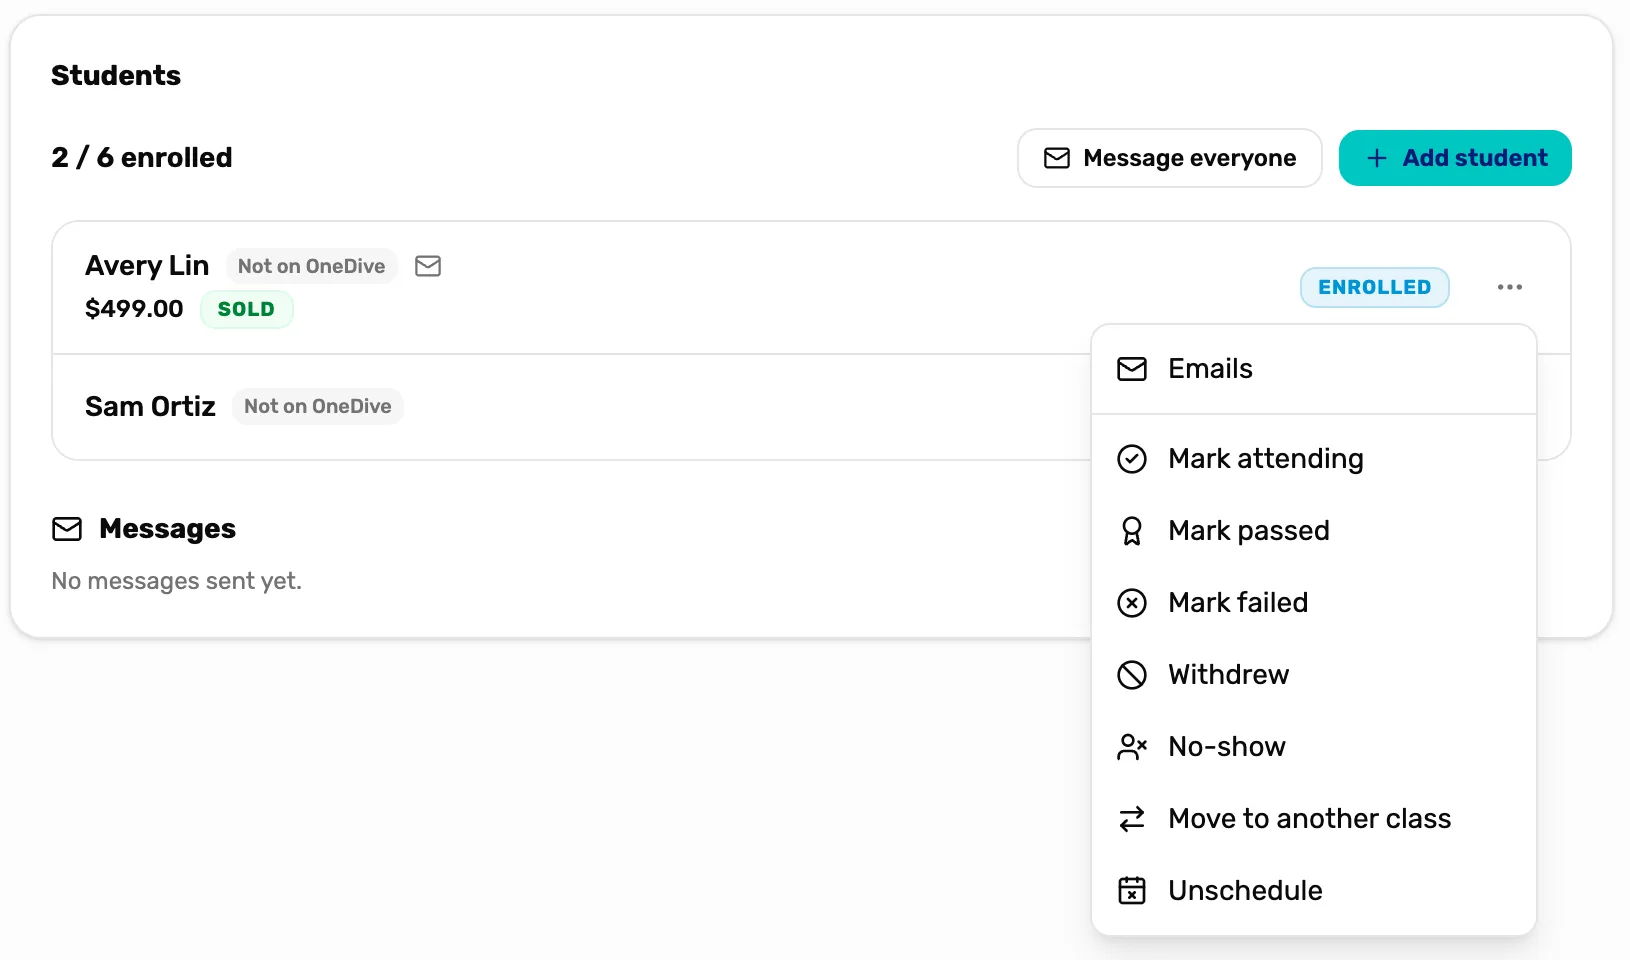This screenshot has width=1630, height=960.
Task: Choose Mark failed in the menu
Action: 1313,603
